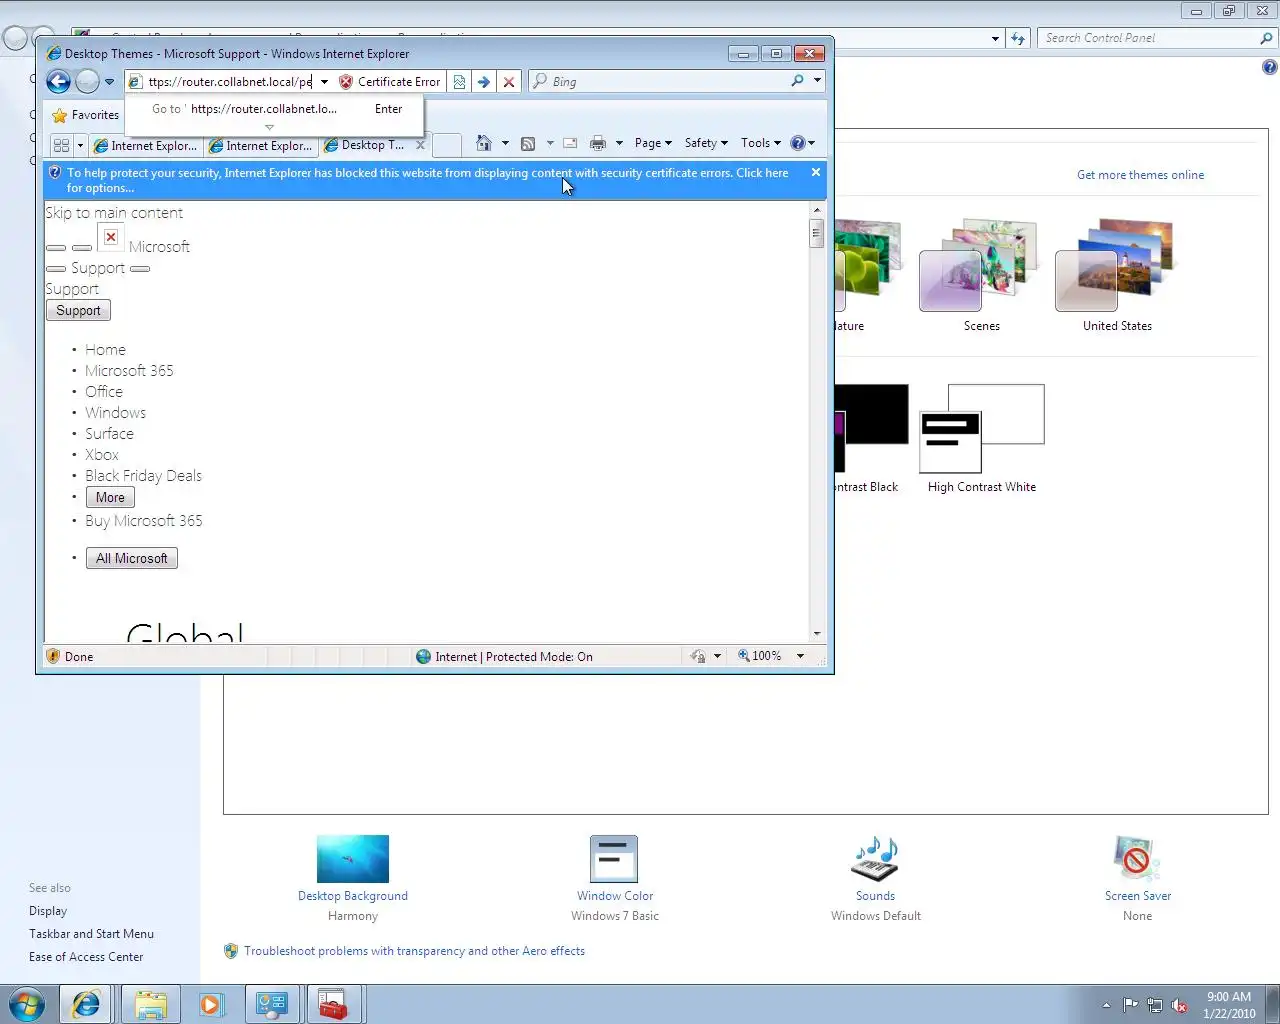The width and height of the screenshot is (1280, 1024).
Task: Click Black Friday Deals link
Action: pyautogui.click(x=143, y=476)
